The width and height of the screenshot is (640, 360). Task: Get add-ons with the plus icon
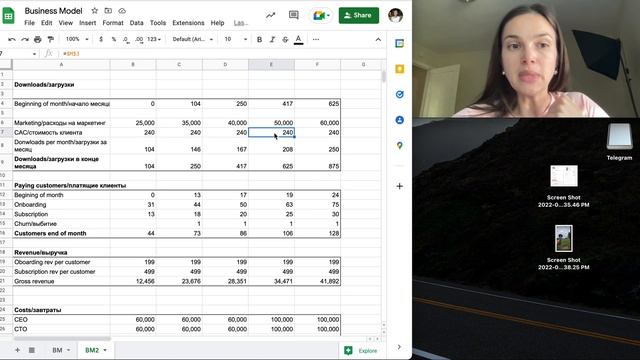click(400, 186)
